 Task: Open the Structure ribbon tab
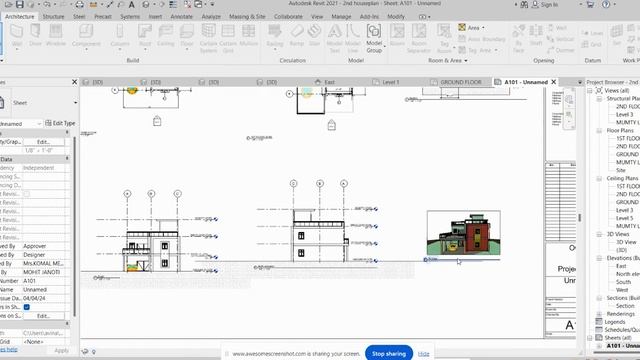coord(53,16)
